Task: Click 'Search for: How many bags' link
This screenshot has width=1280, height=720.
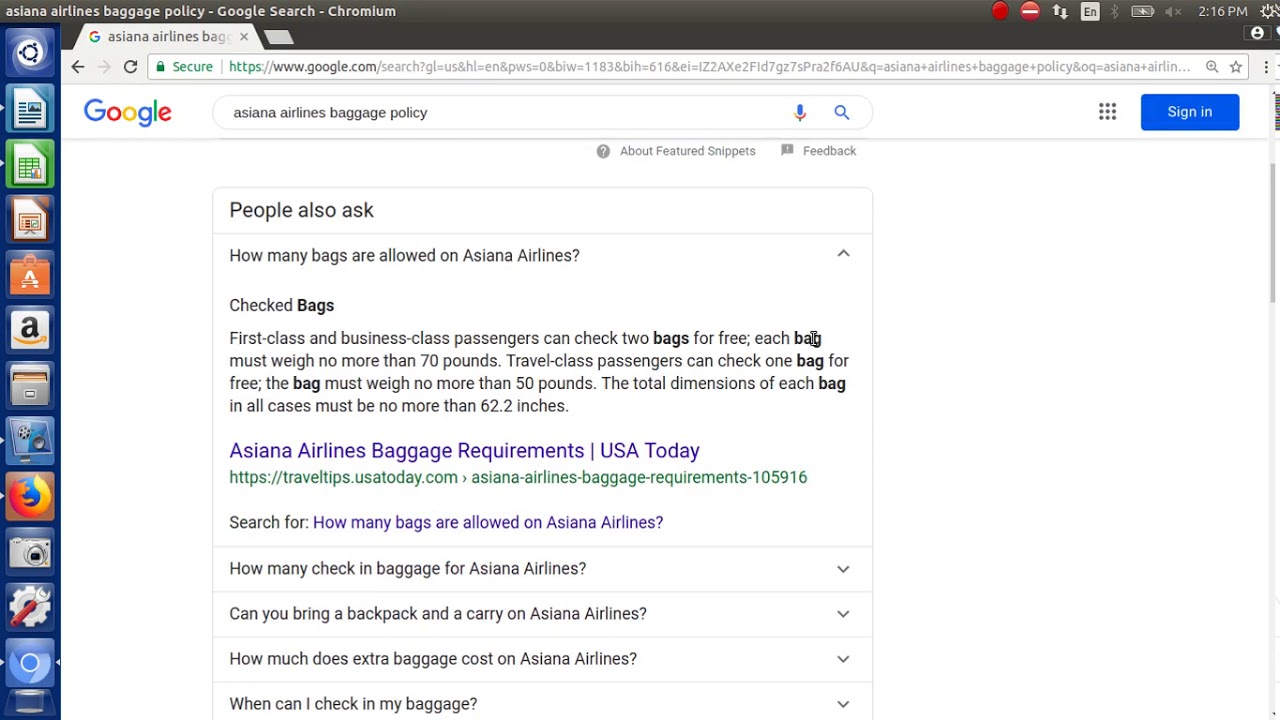Action: (488, 522)
